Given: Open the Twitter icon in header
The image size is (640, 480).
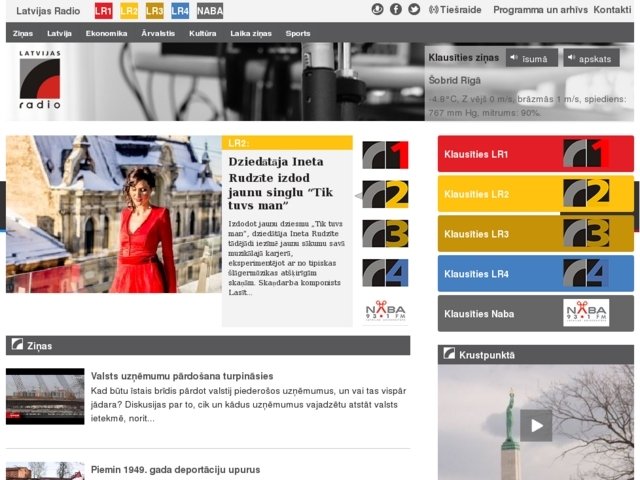Looking at the screenshot, I should (x=414, y=9).
